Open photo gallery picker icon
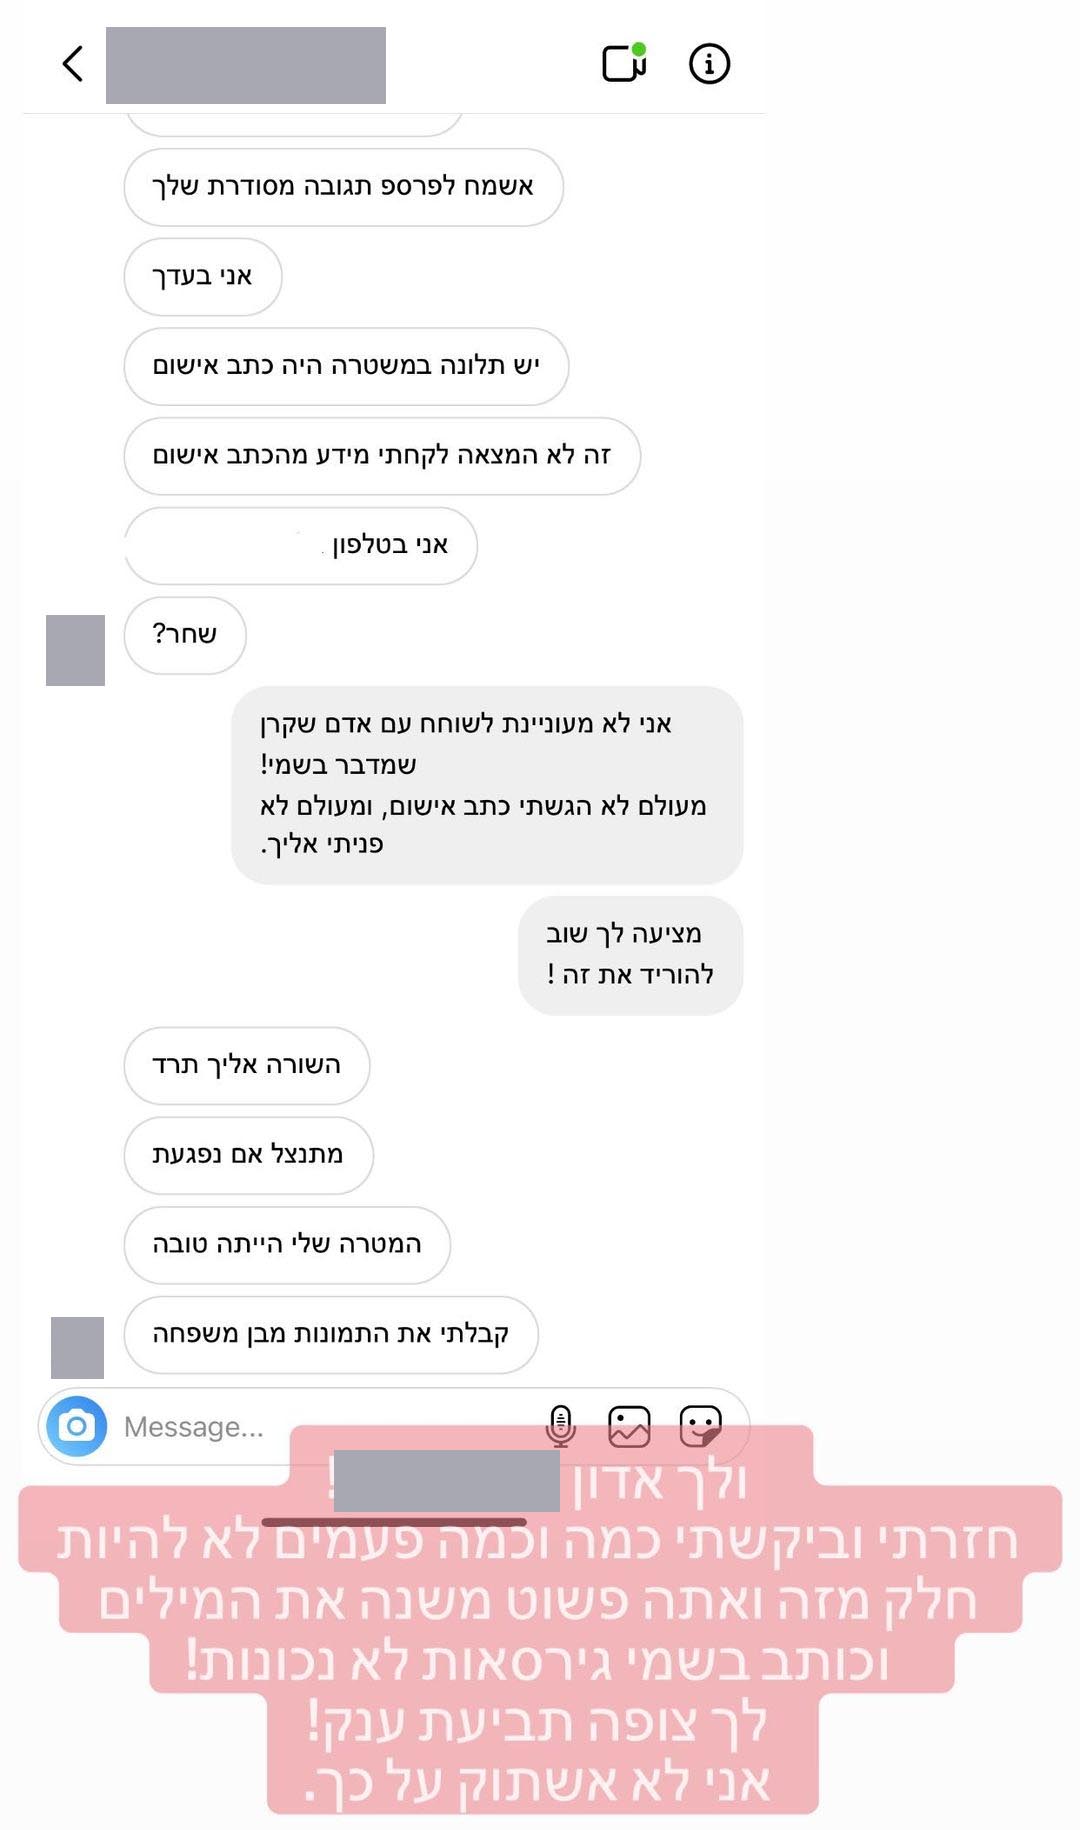The width and height of the screenshot is (1080, 1830). pos(629,1426)
